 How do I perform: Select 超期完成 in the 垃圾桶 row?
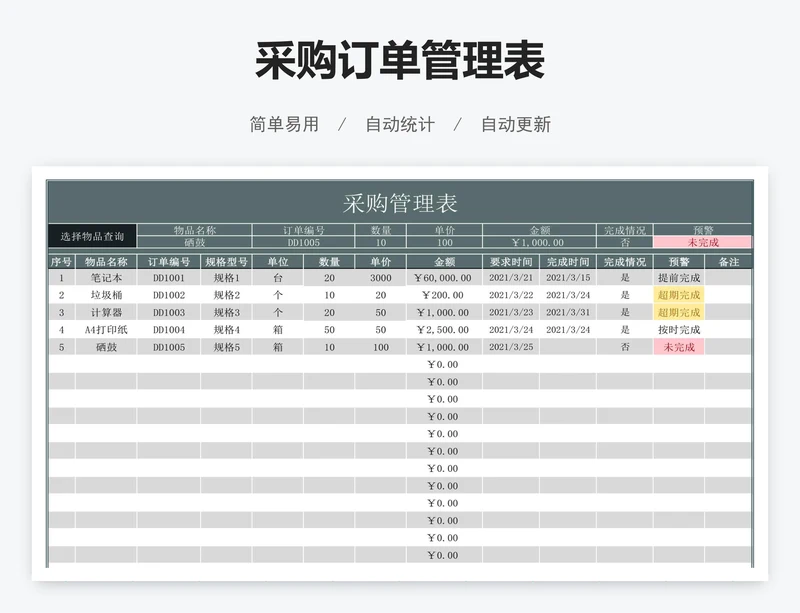[679, 295]
